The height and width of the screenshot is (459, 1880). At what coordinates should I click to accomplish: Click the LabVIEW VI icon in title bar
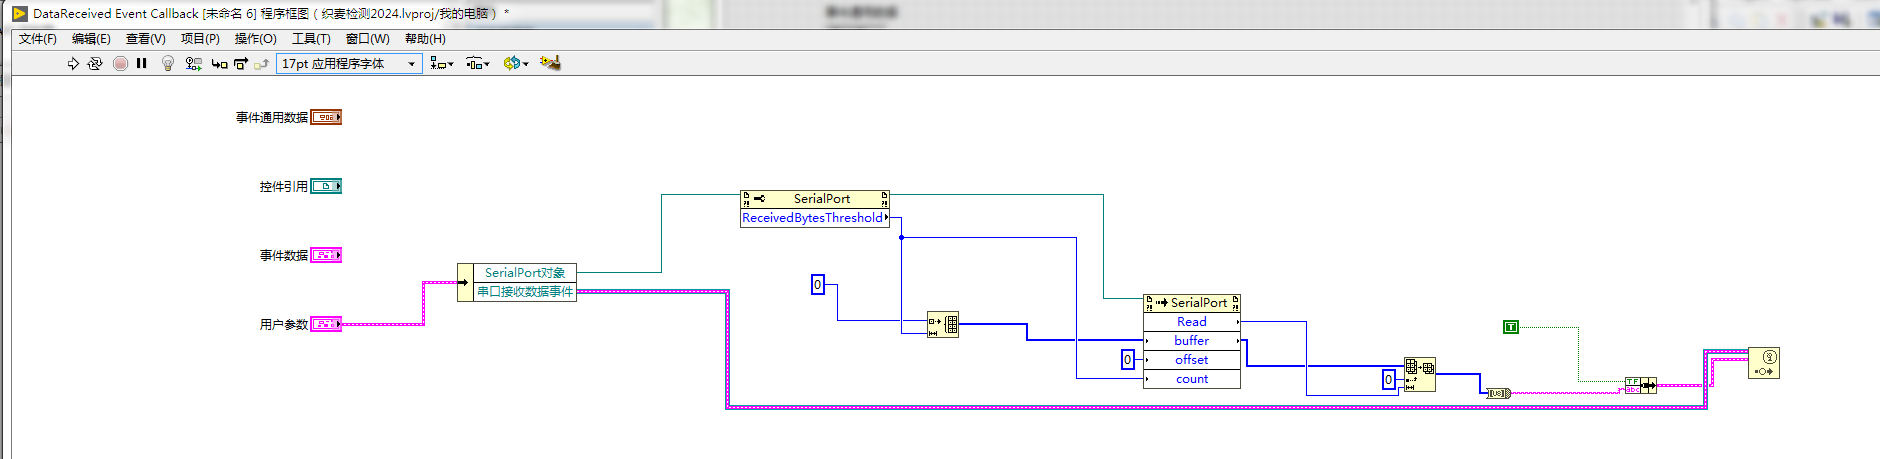pos(19,14)
